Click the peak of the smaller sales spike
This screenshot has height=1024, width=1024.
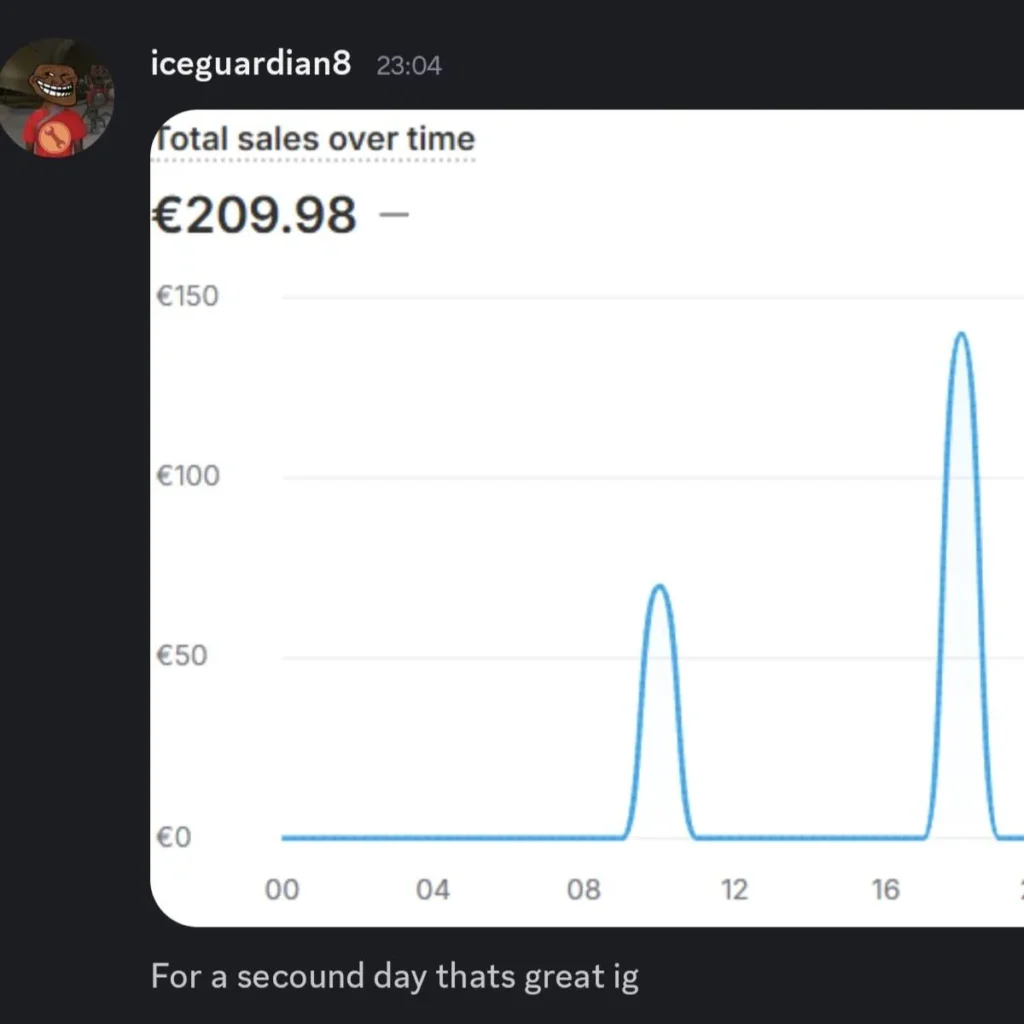coord(659,586)
